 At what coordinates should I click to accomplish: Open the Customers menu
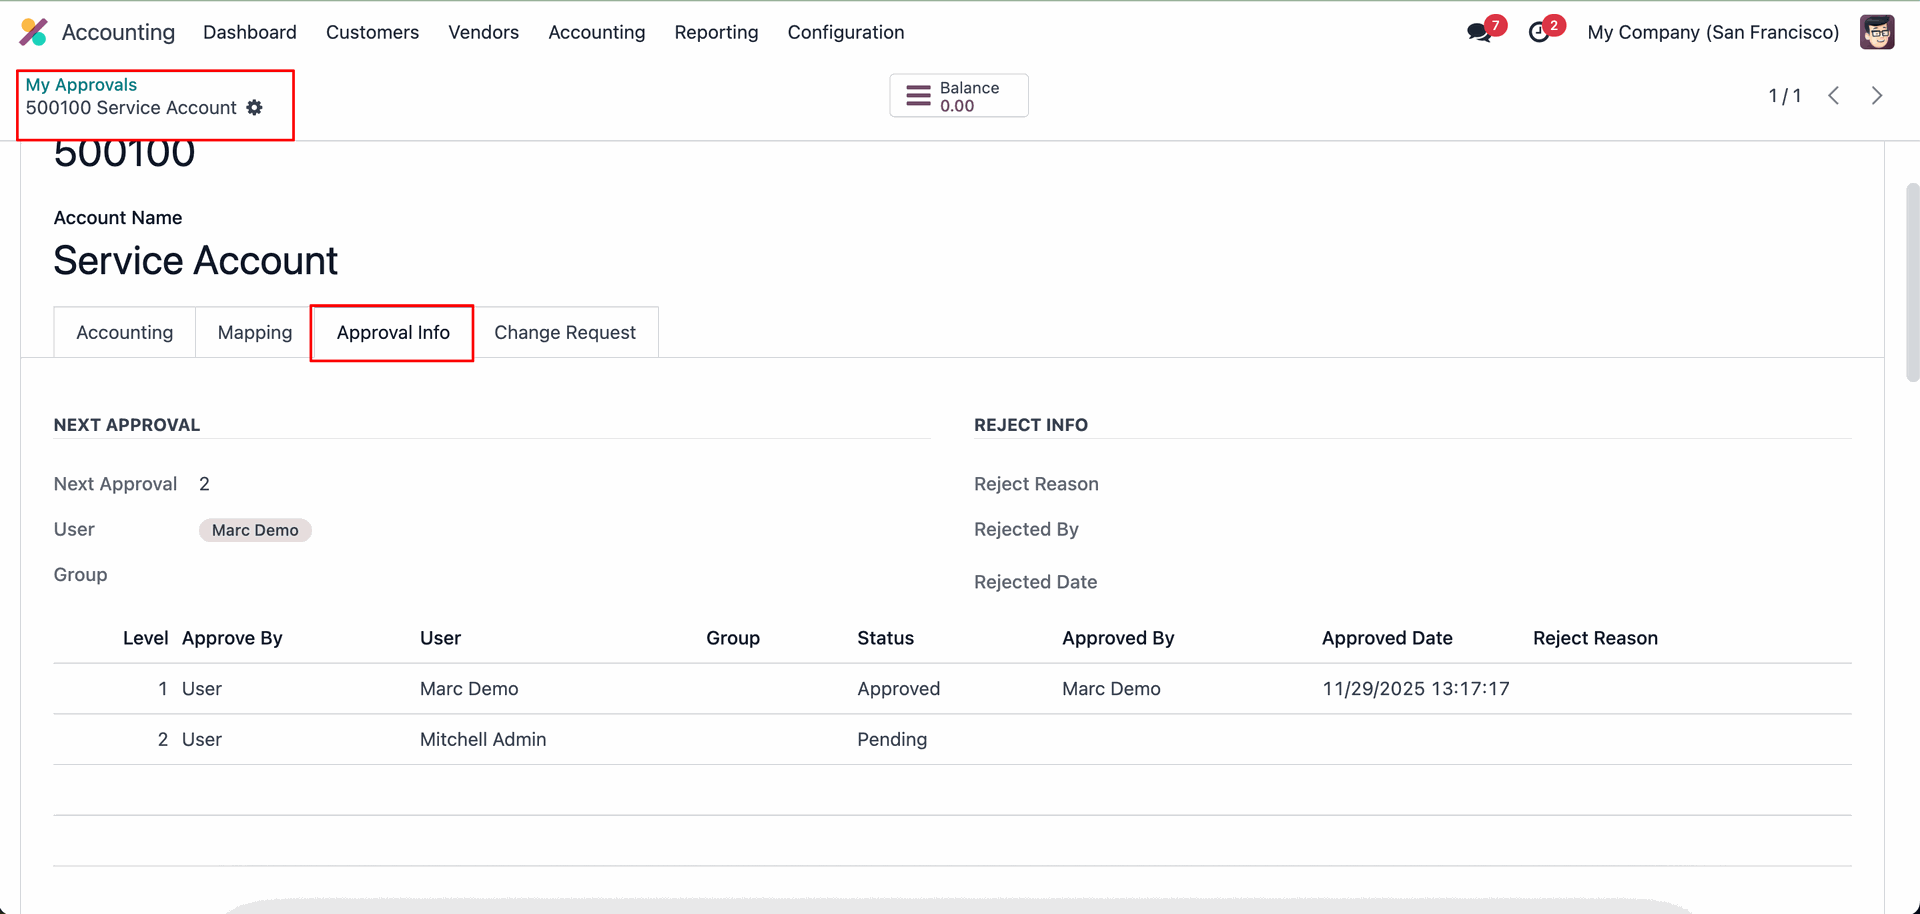point(372,32)
